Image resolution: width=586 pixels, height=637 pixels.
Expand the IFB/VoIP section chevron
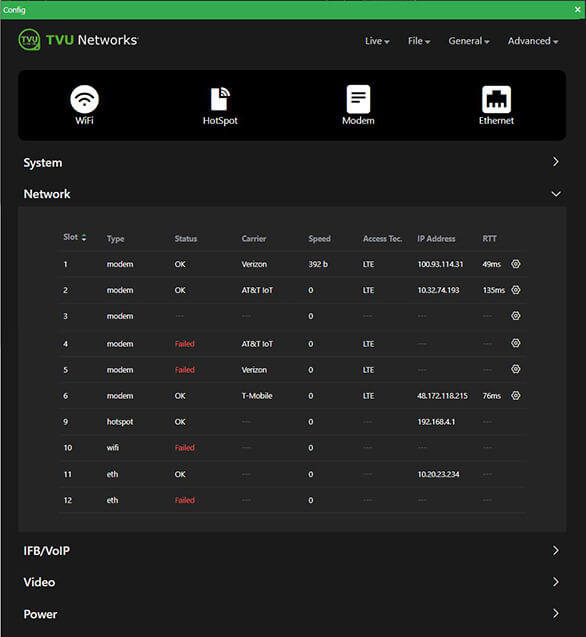click(x=556, y=550)
